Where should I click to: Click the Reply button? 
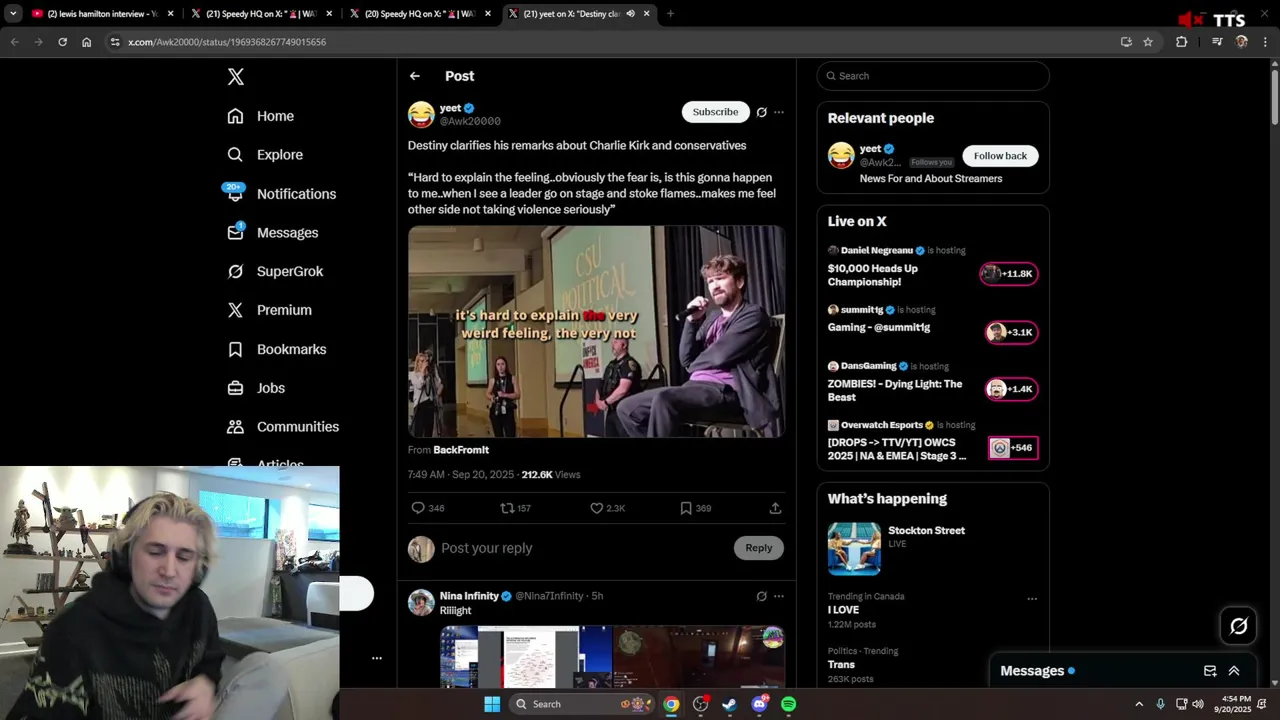759,548
